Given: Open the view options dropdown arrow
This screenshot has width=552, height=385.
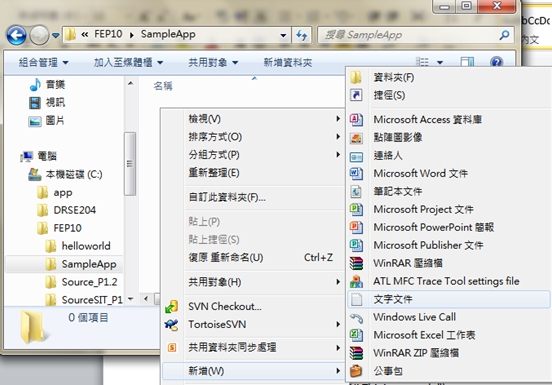Looking at the screenshot, I should 440,63.
